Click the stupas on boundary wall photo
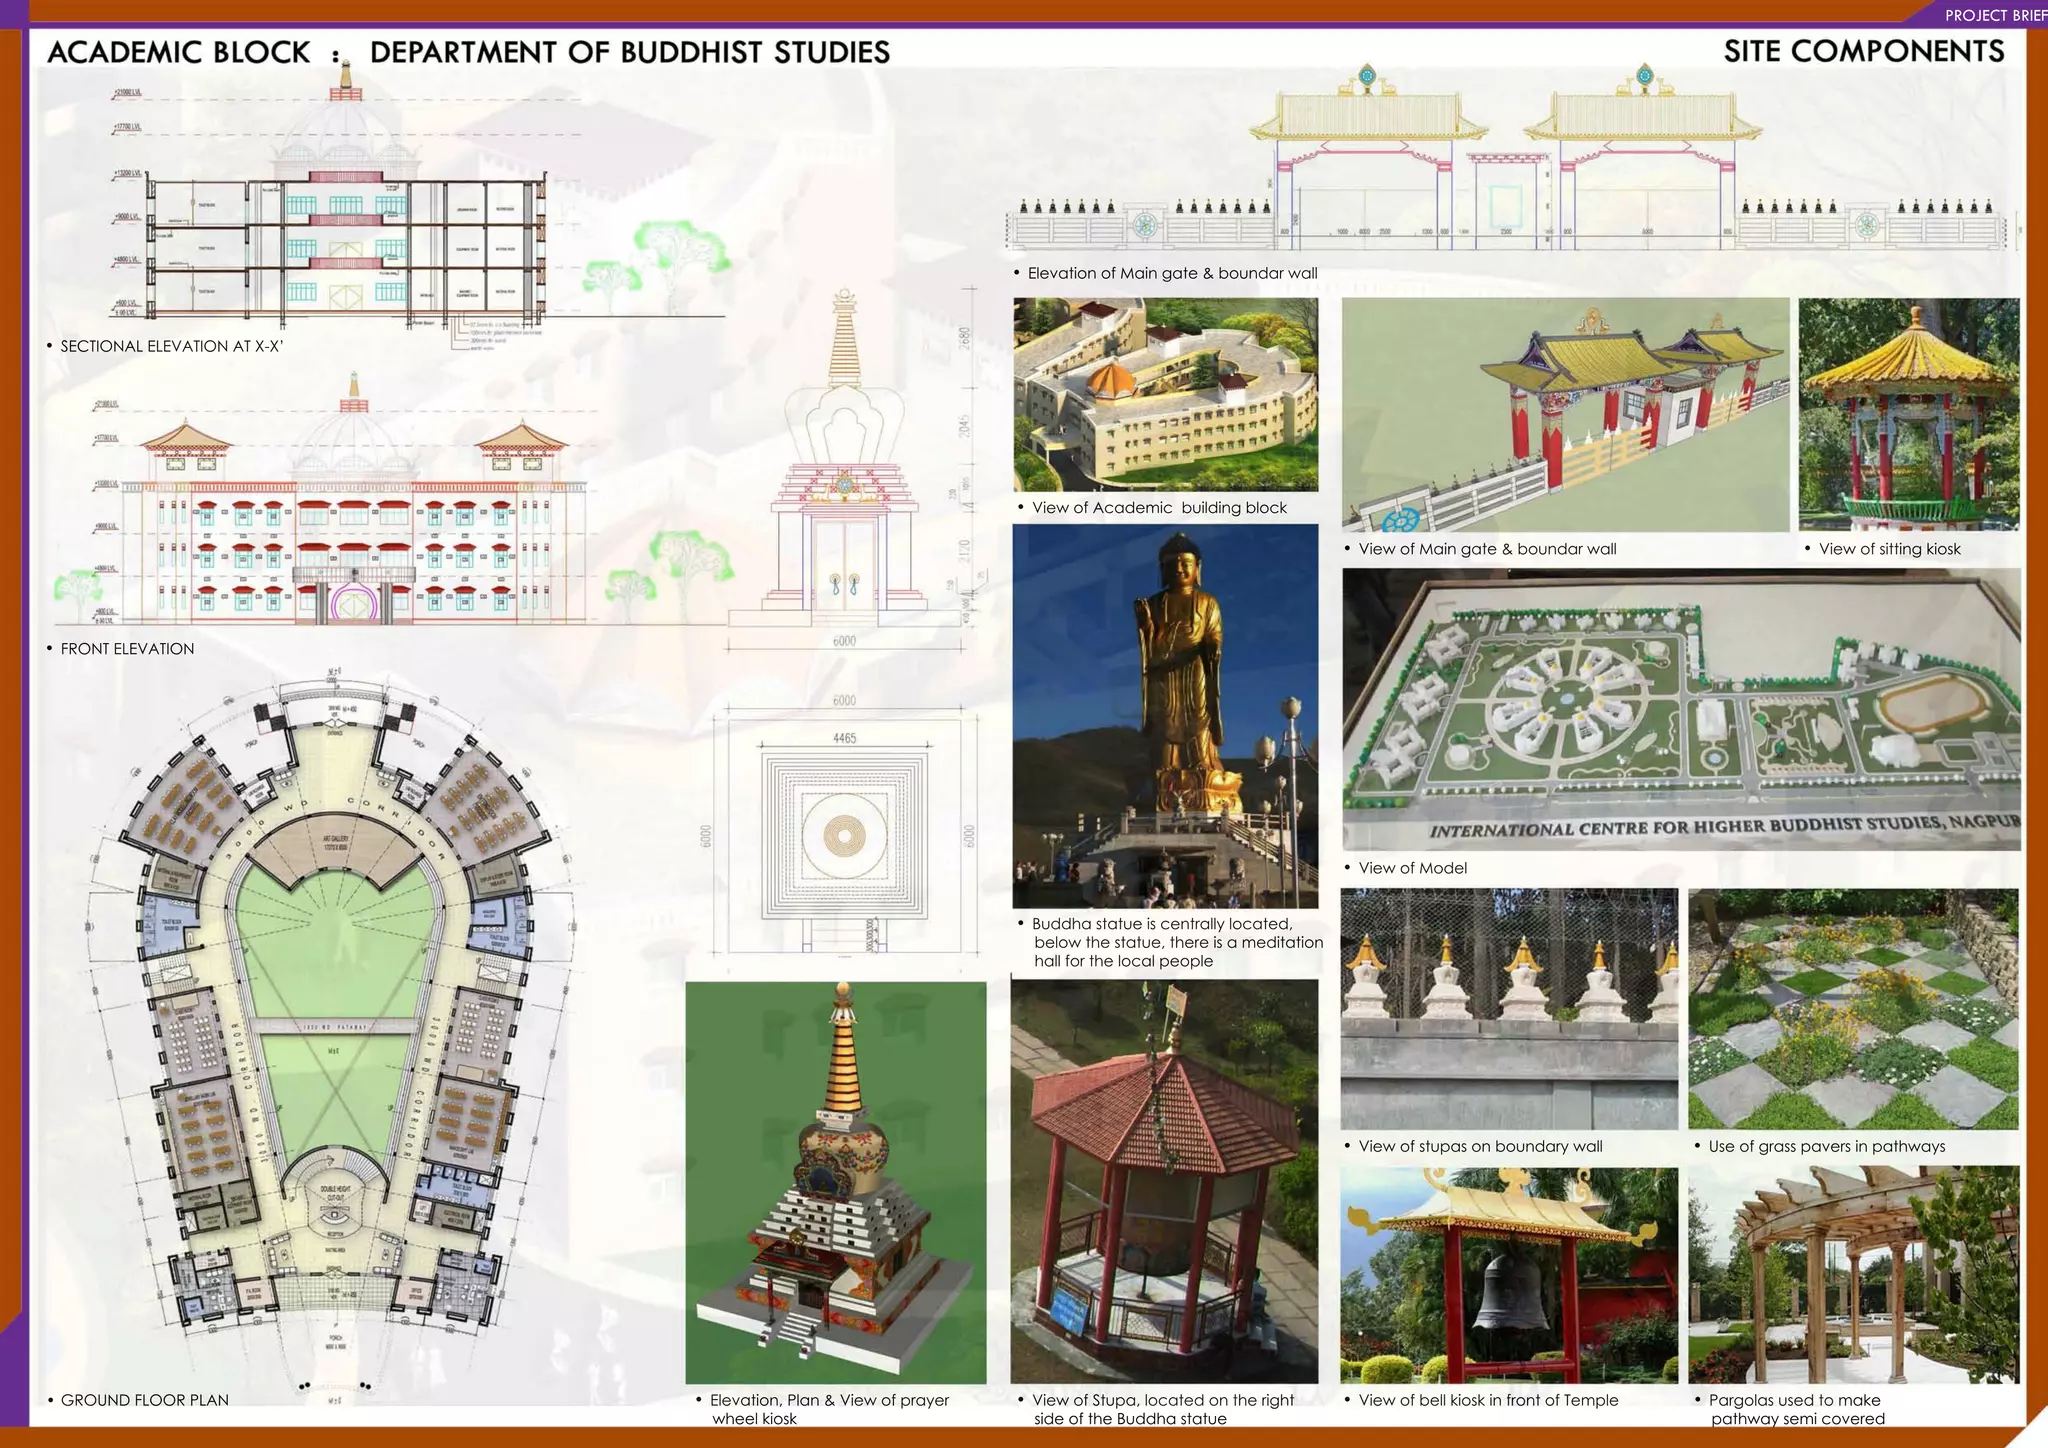Viewport: 2048px width, 1448px height. coord(1509,1009)
